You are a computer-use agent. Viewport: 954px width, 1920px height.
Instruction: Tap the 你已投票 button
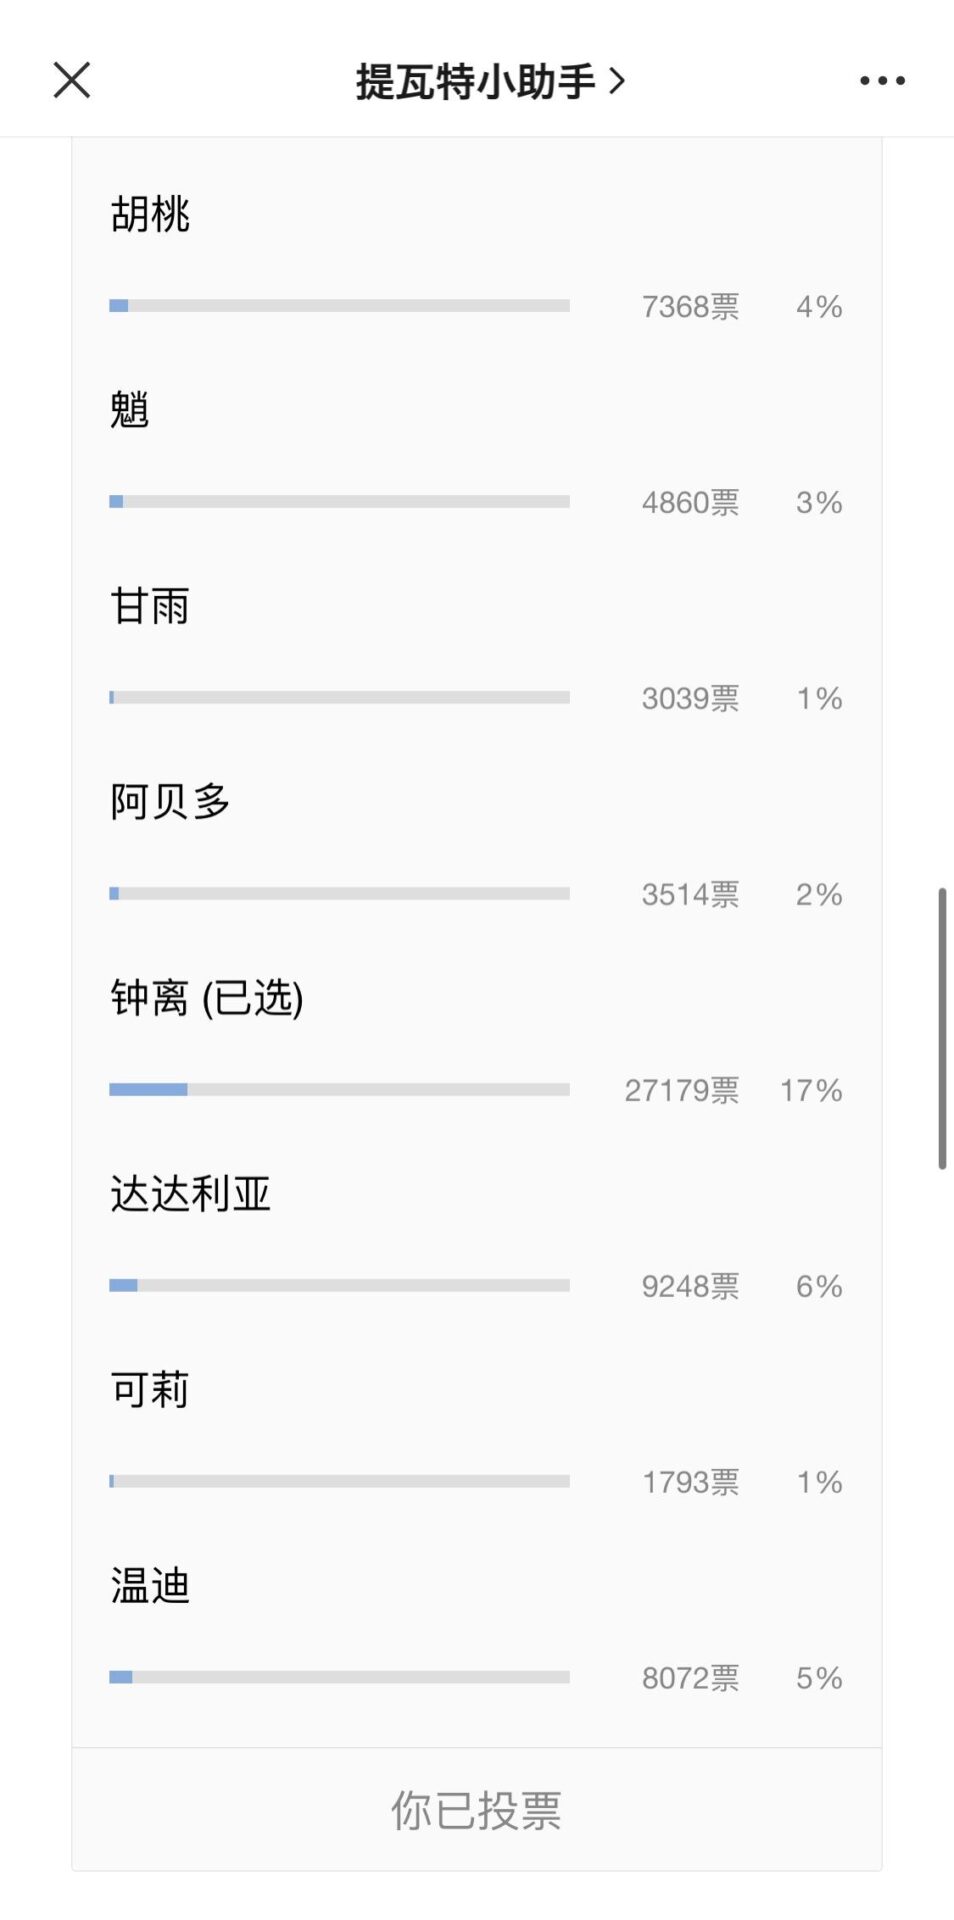476,1810
